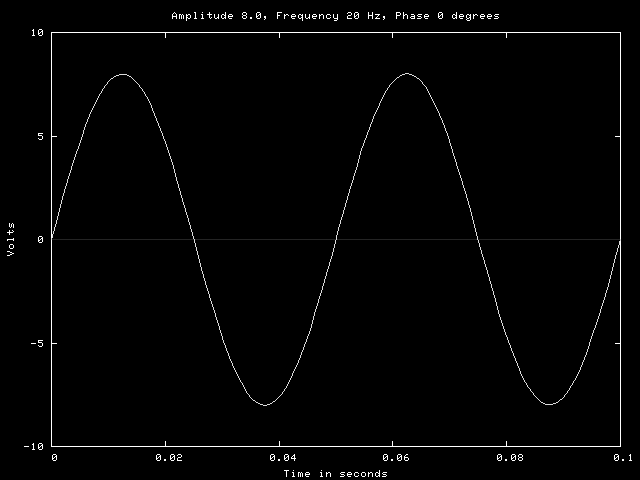640x480 pixels.
Task: Click the '0.04' tick label on the time axis
Action: (280, 458)
